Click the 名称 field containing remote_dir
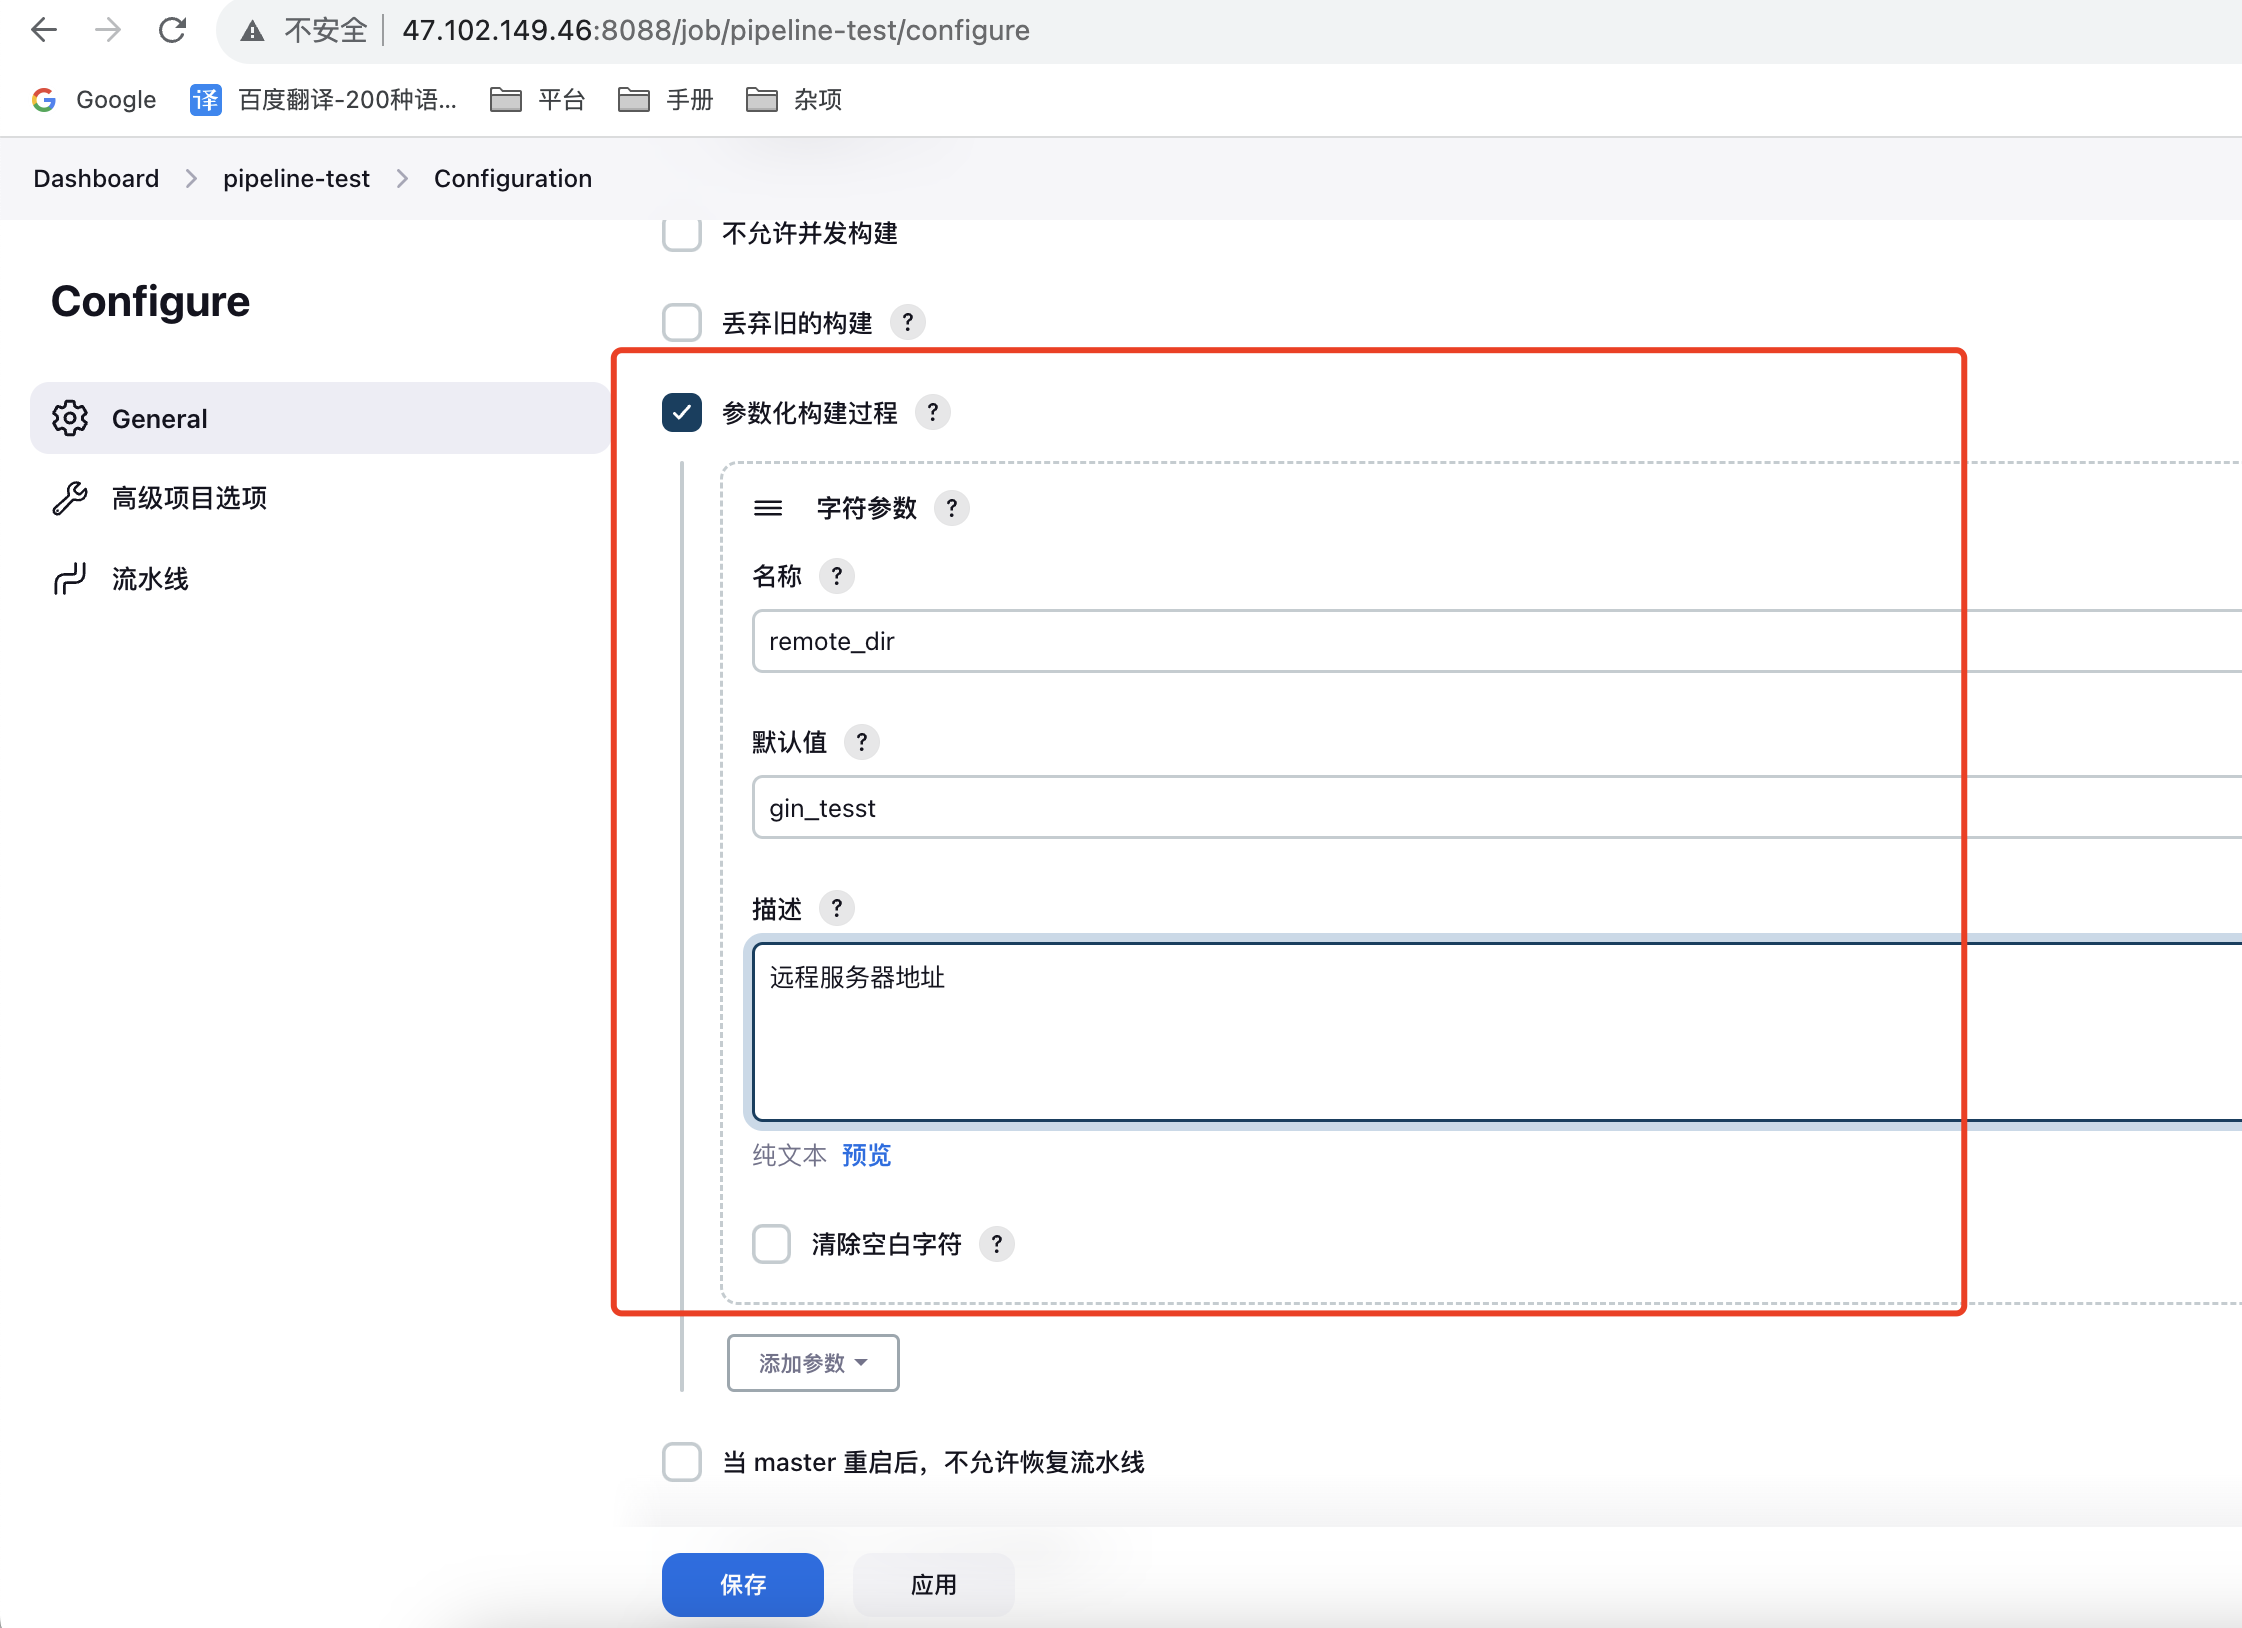Screen dimensions: 2242x1628 pyautogui.click(x=1496, y=641)
